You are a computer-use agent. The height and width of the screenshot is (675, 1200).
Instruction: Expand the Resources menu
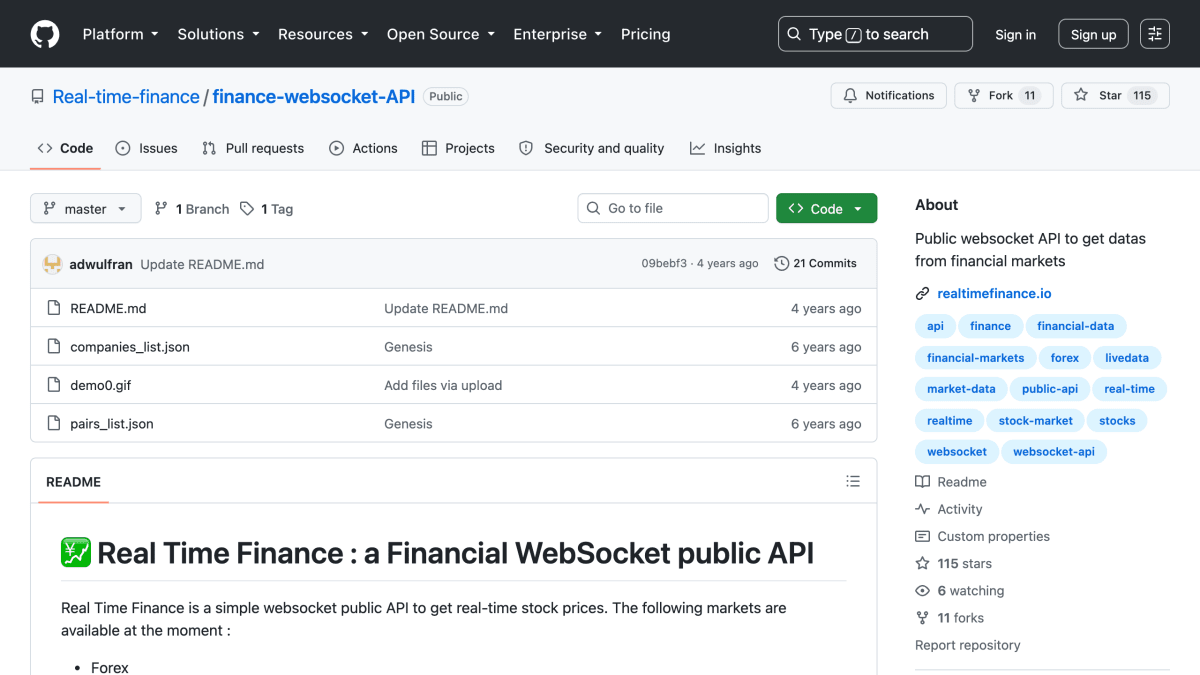pyautogui.click(x=323, y=34)
